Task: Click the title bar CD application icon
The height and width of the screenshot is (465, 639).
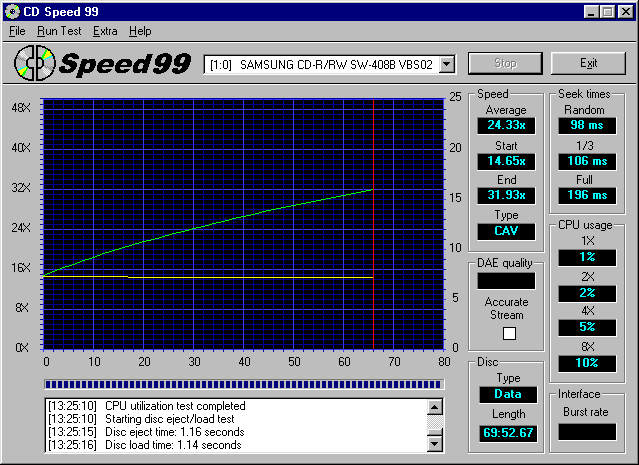Action: pyautogui.click(x=12, y=11)
